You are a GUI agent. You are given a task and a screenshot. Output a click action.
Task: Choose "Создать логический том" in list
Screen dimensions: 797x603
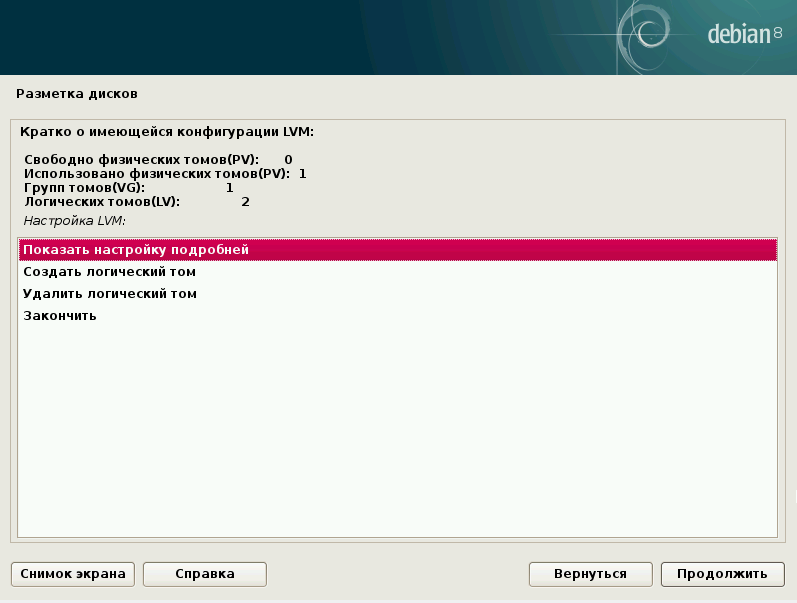109,271
